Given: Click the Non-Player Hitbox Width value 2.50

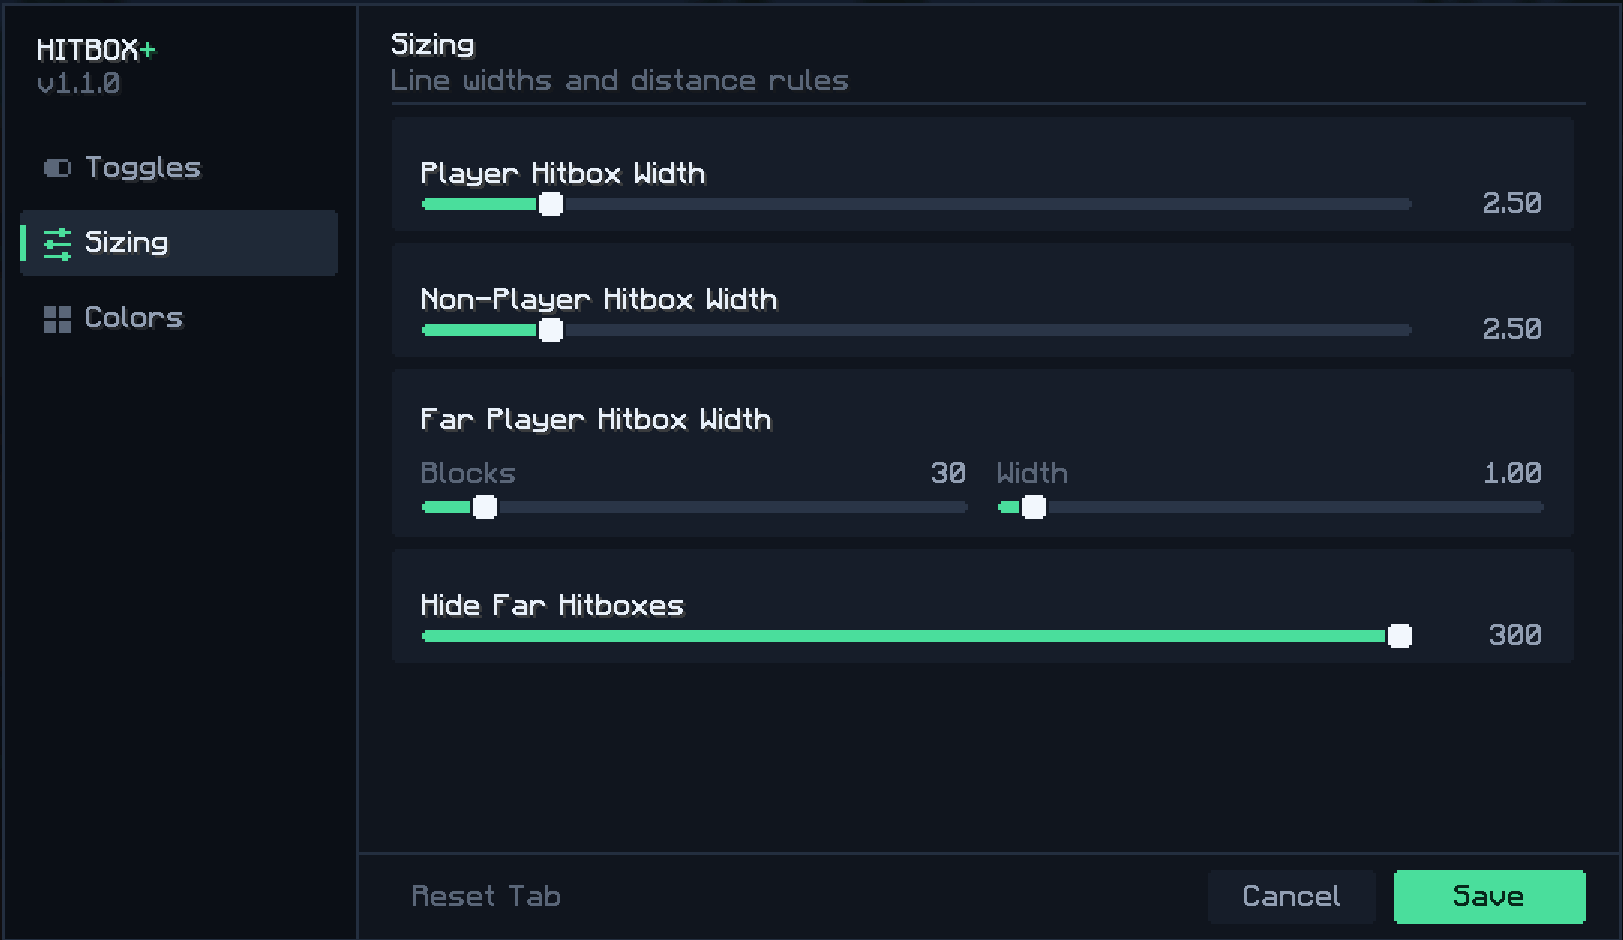Looking at the screenshot, I should tap(1512, 329).
